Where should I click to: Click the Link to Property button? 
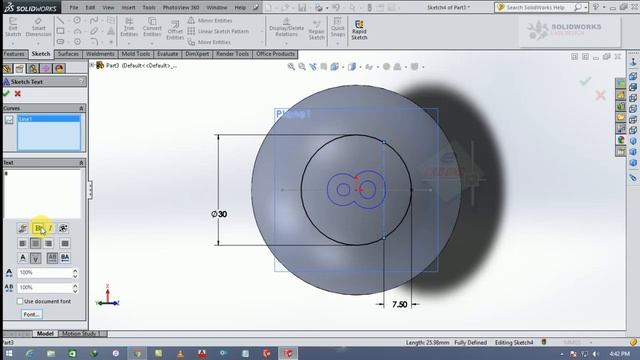[x=23, y=228]
